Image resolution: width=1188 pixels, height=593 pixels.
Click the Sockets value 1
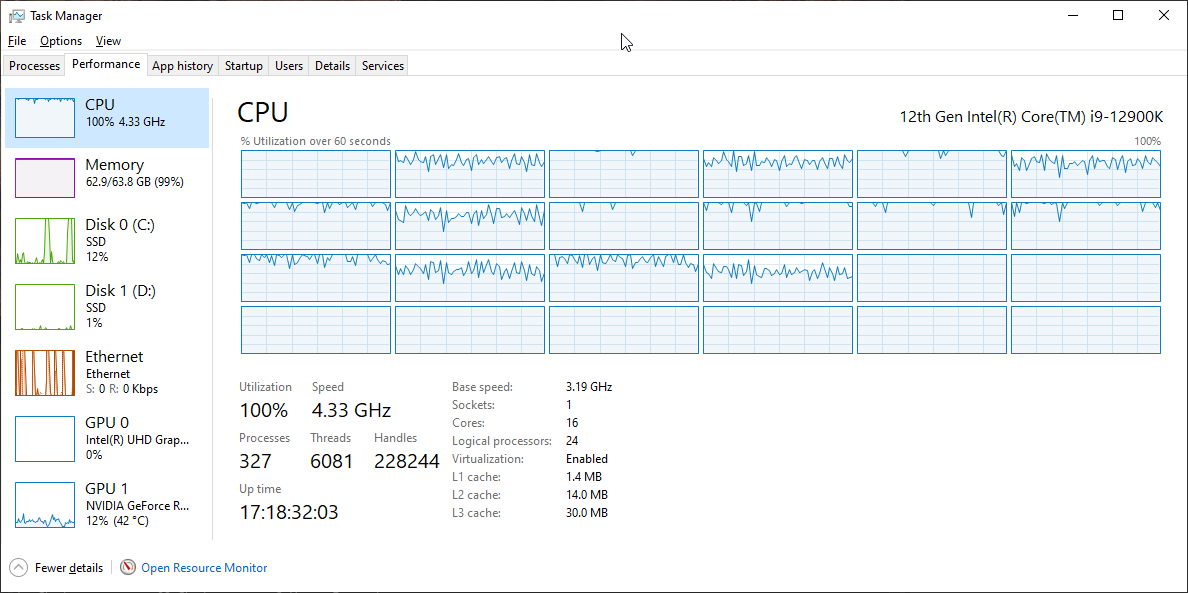pos(569,404)
